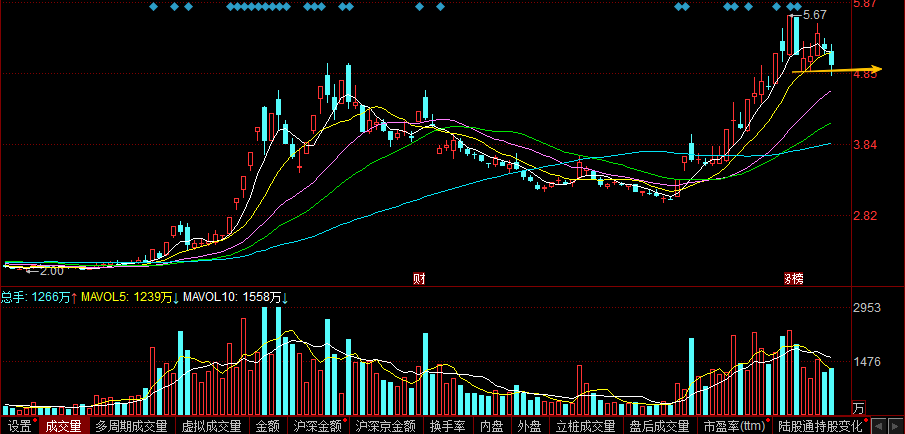Click the 4.85 price axis value
Viewport: 905px width, 434px height.
(x=867, y=74)
